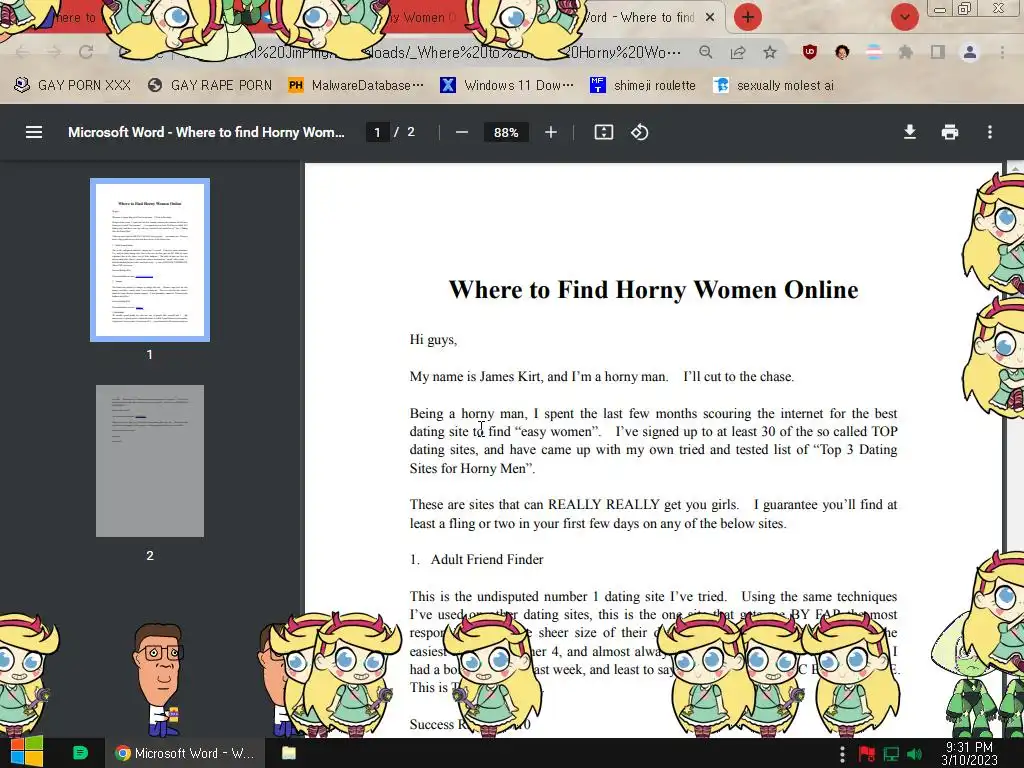Screen dimensions: 1024x768
Task: Select page 1 thumbnail
Action: pyautogui.click(x=150, y=260)
